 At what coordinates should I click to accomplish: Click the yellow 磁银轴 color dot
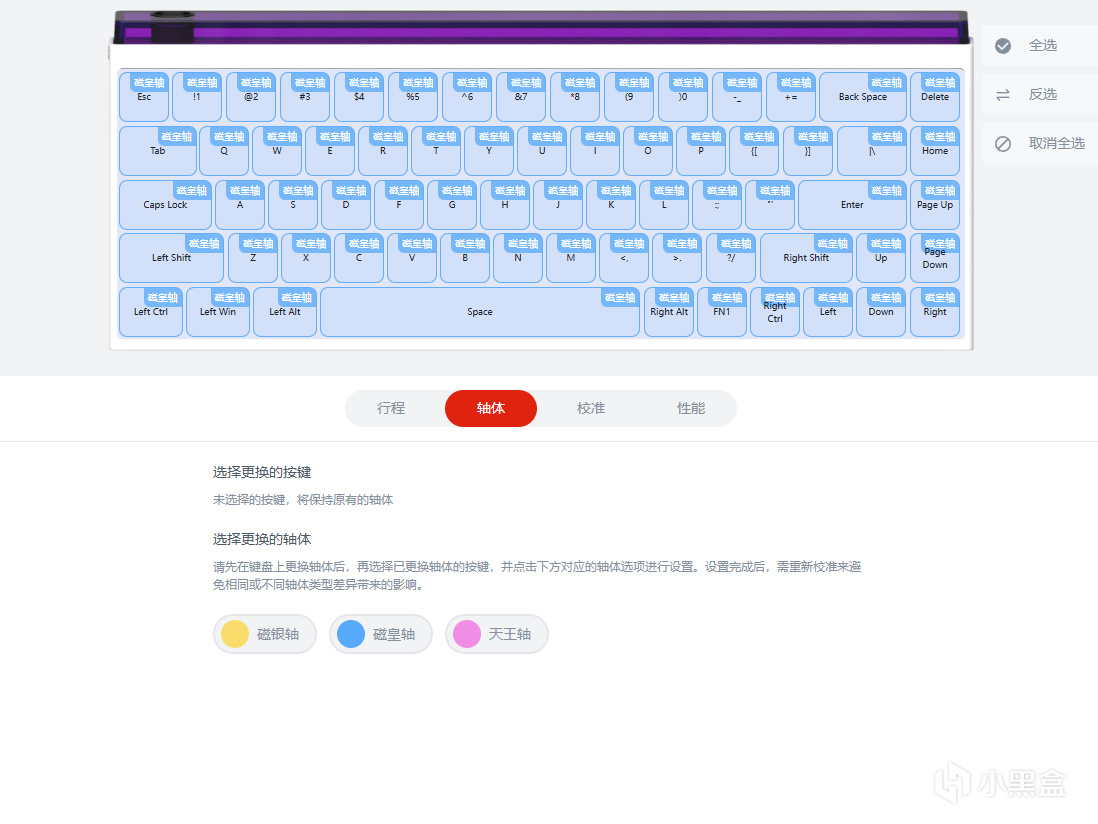click(235, 634)
